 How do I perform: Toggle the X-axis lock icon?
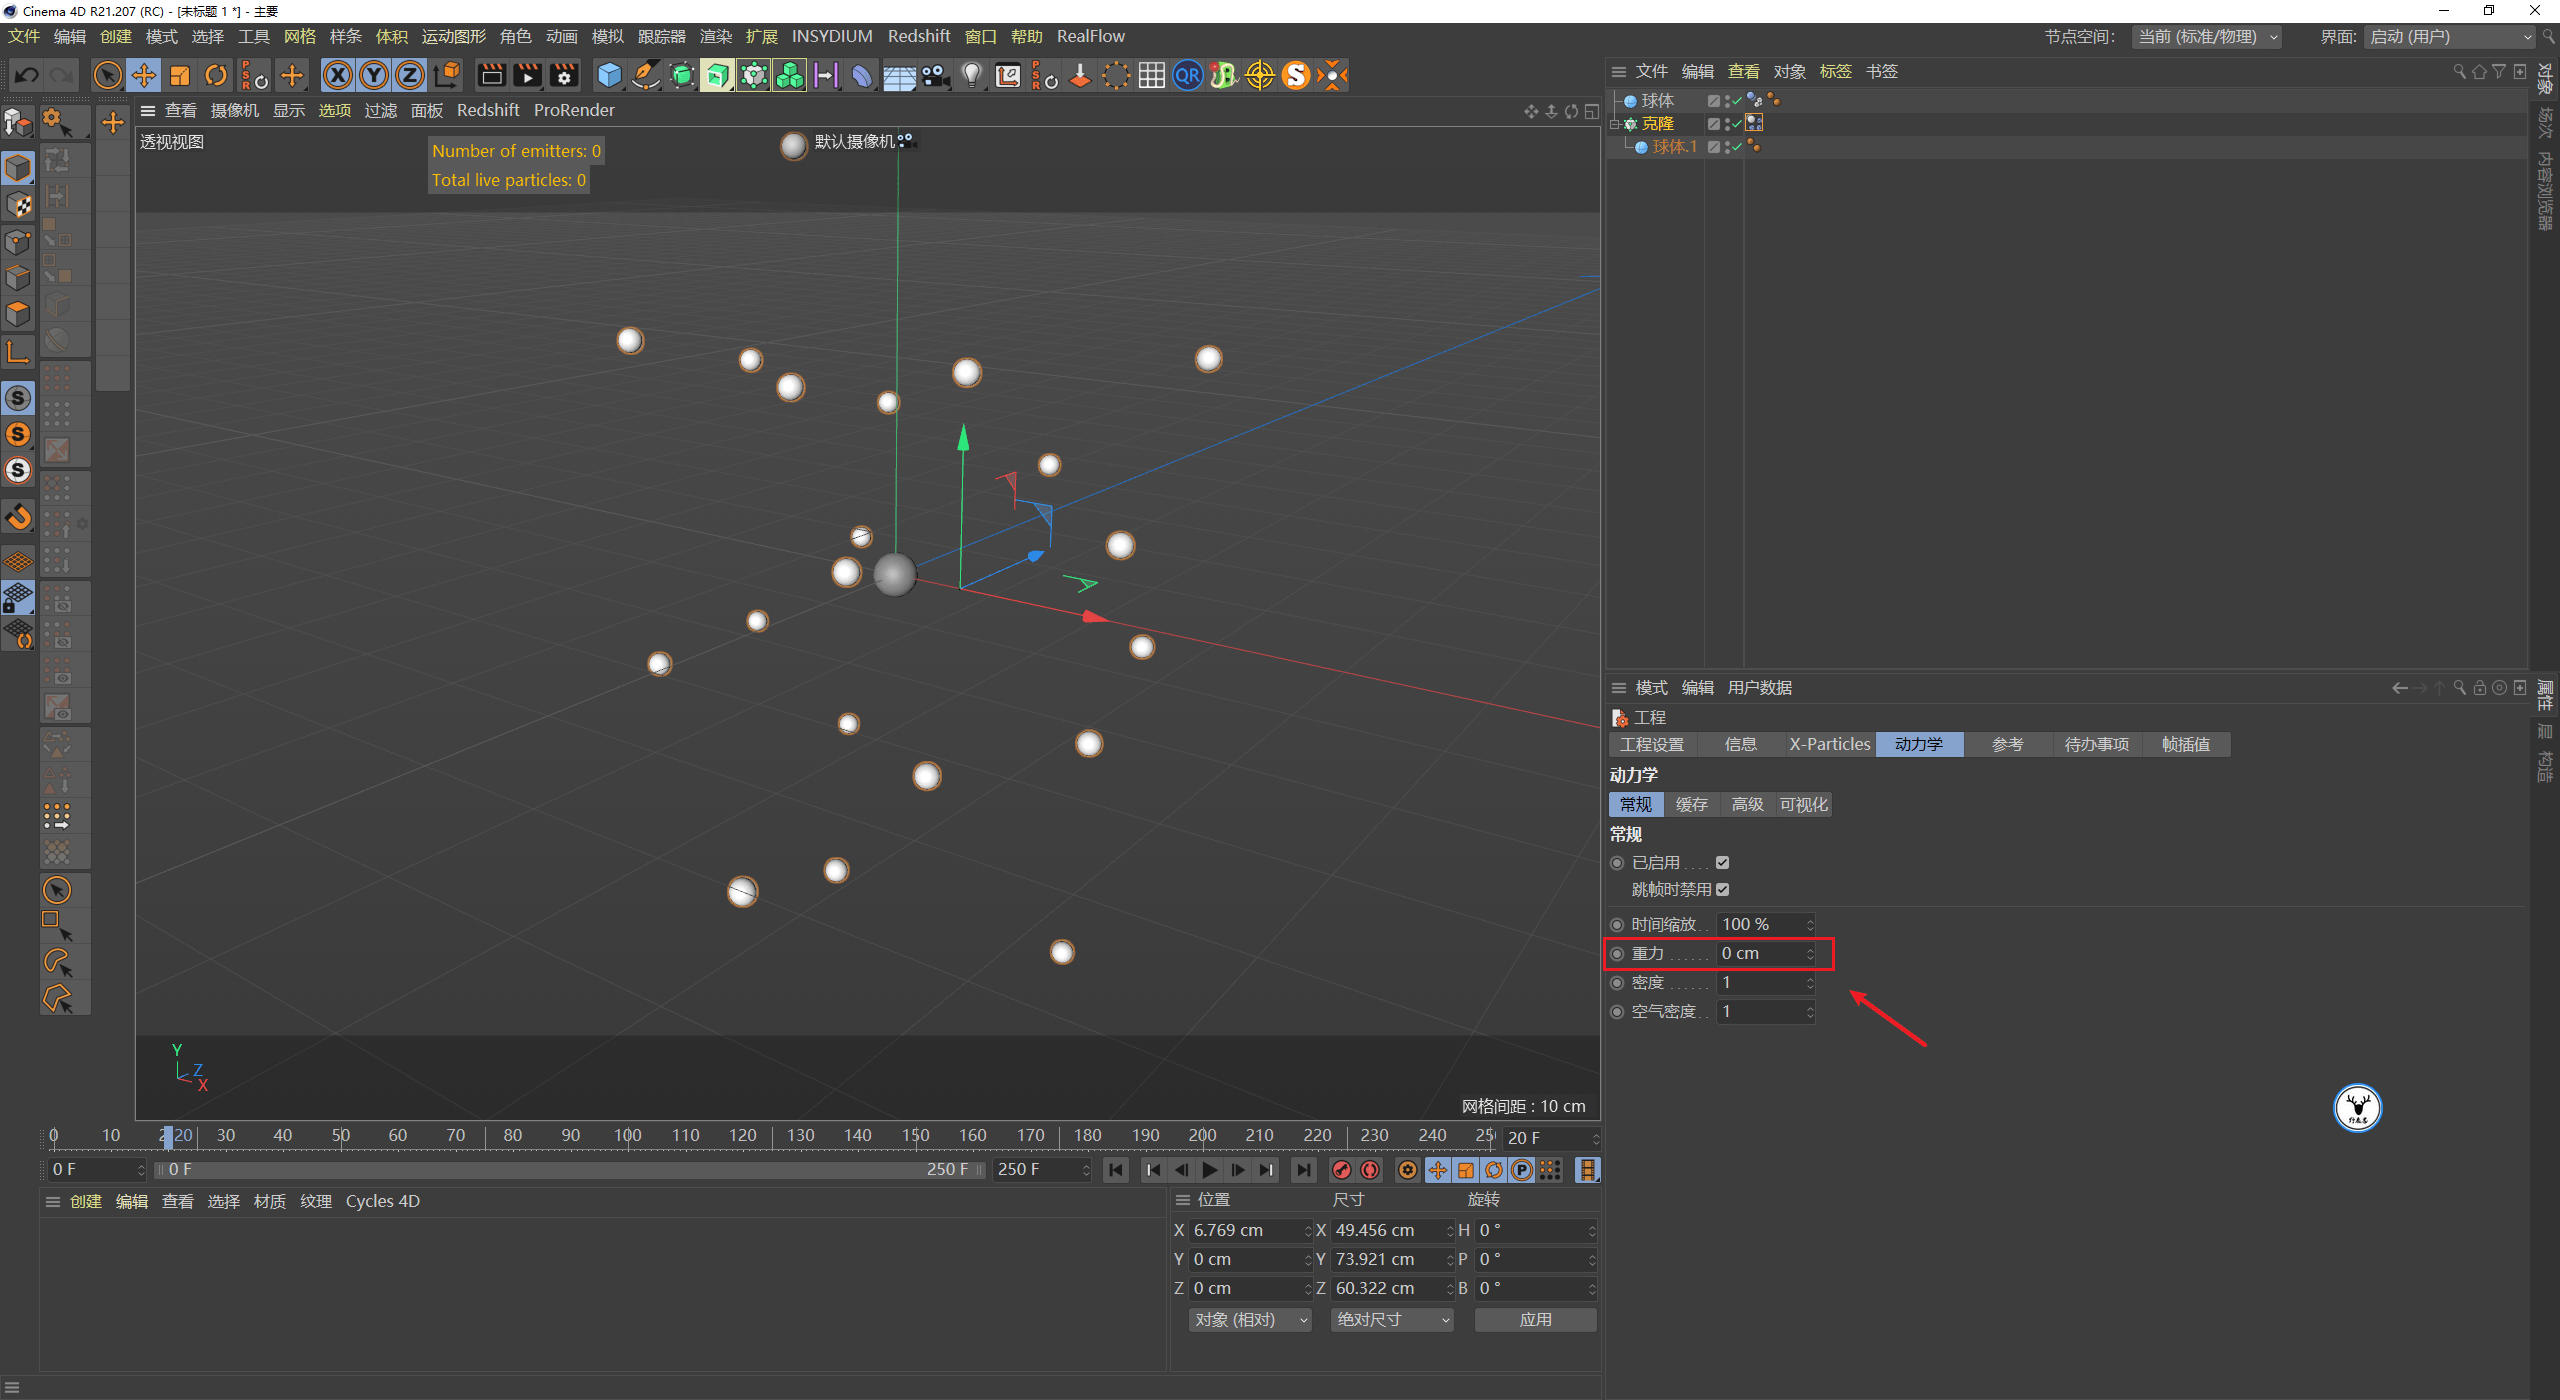click(338, 75)
